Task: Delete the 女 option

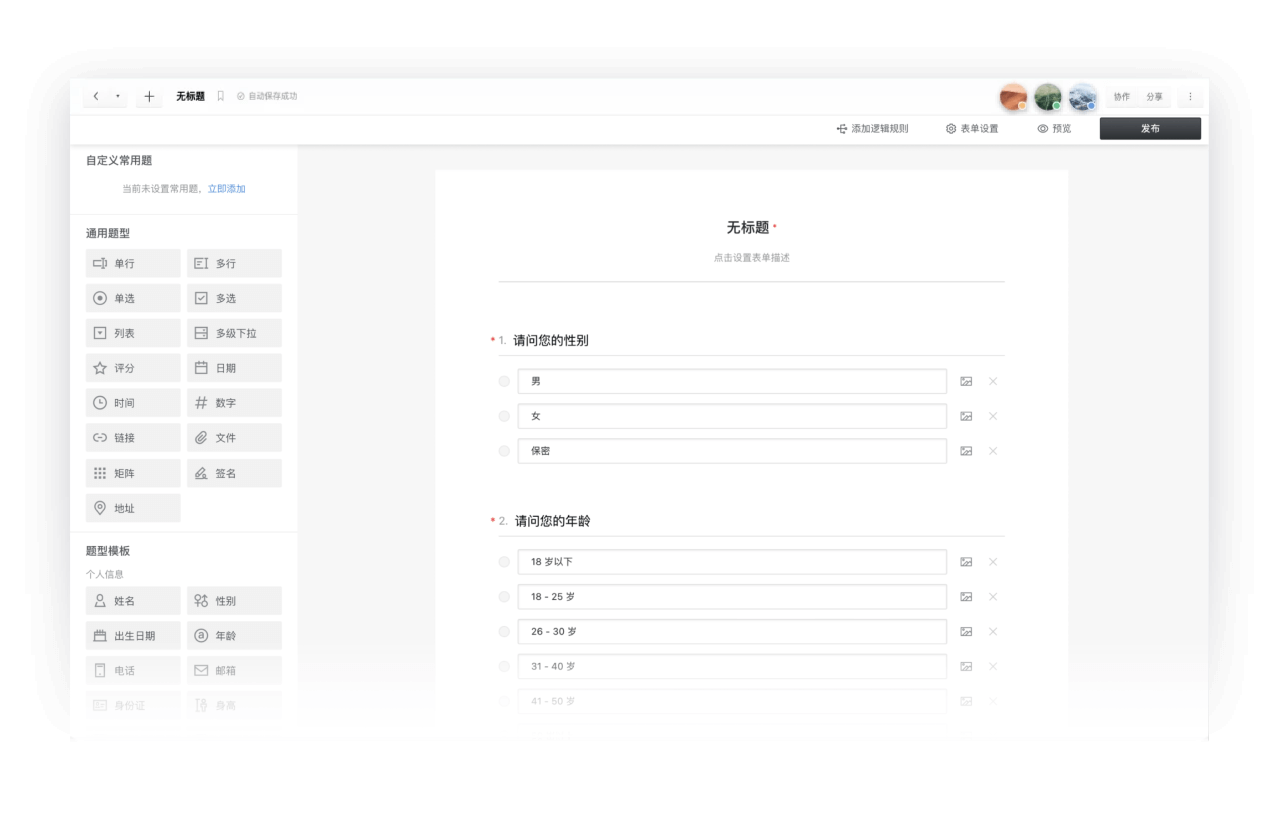Action: tap(993, 417)
